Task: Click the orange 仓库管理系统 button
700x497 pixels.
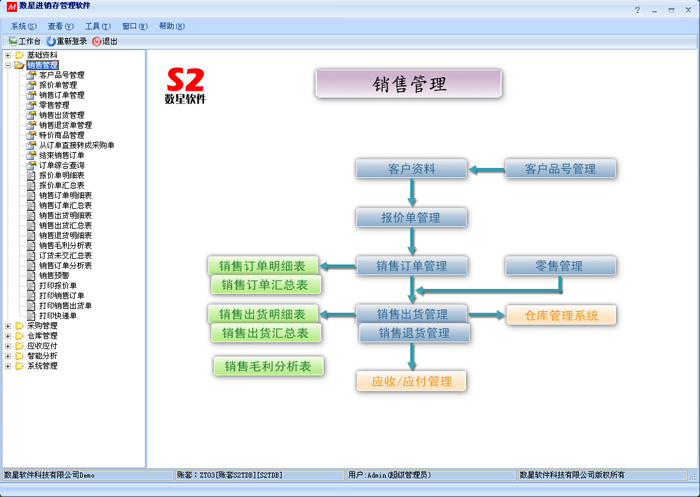Action: click(x=561, y=315)
